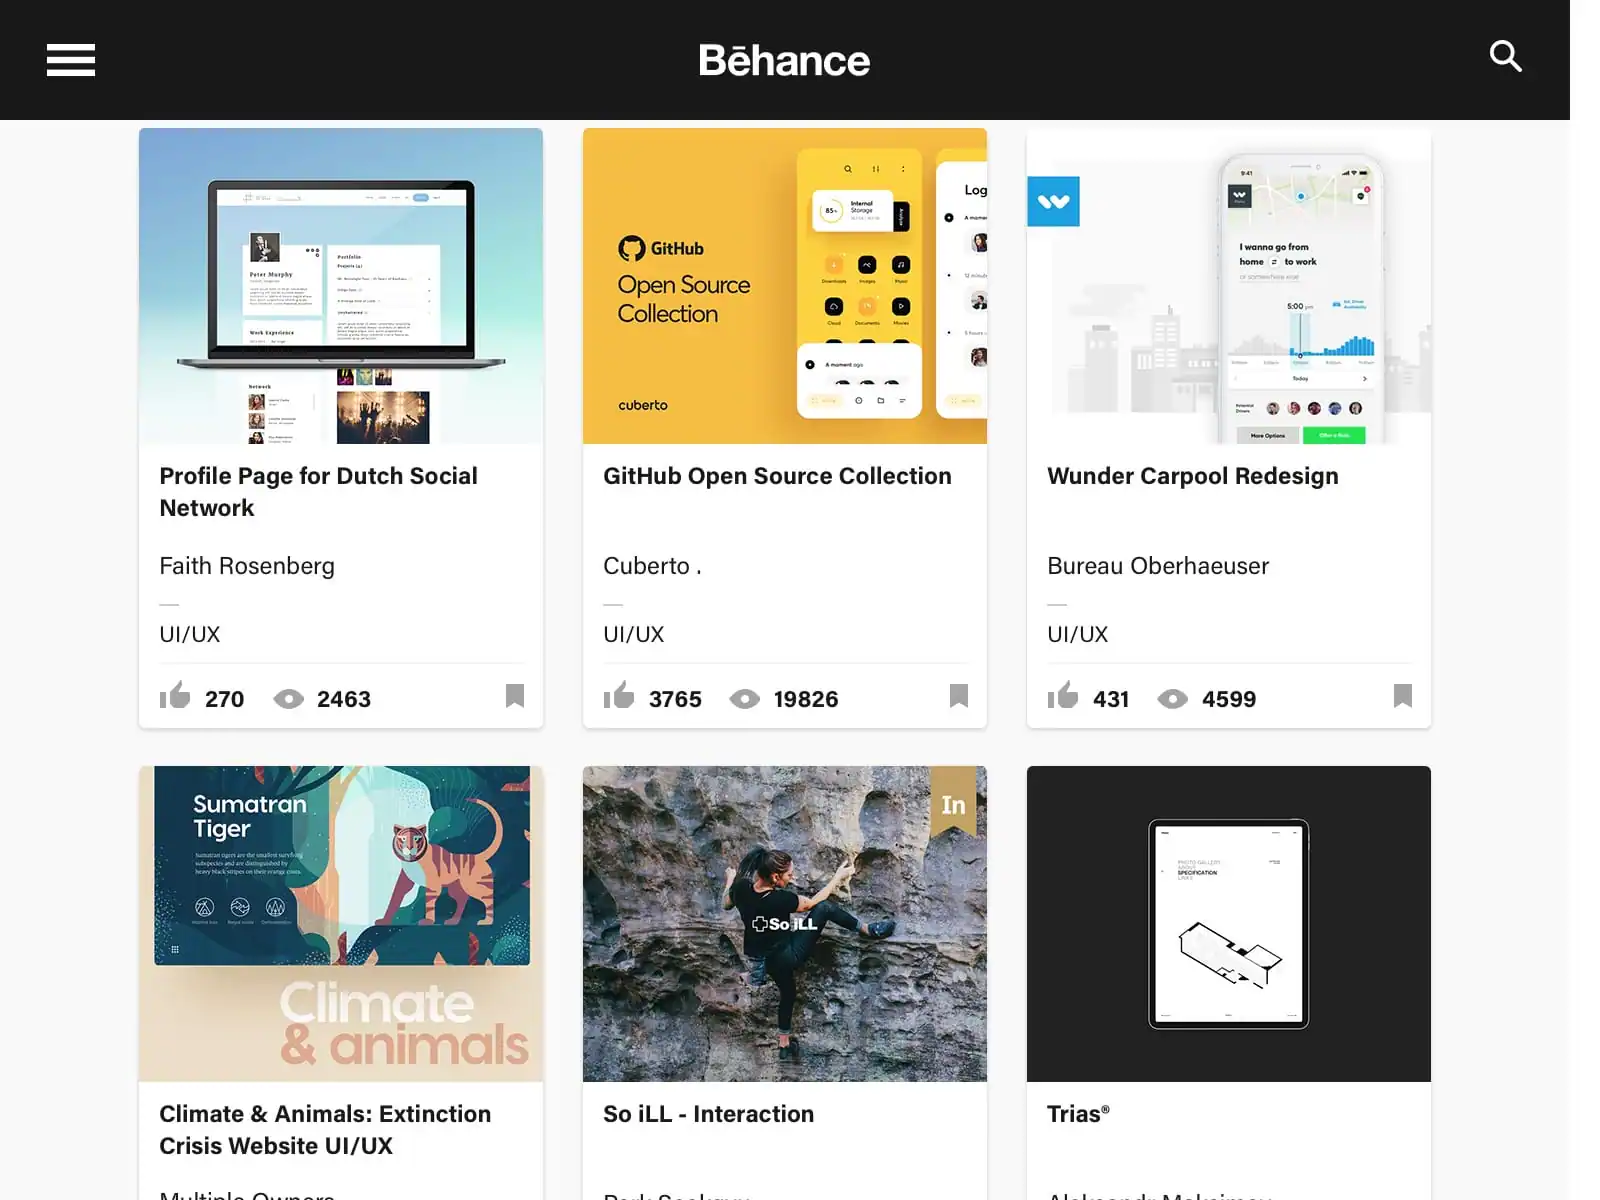Open 'Wunder Carpool Redesign' title link

[1192, 476]
